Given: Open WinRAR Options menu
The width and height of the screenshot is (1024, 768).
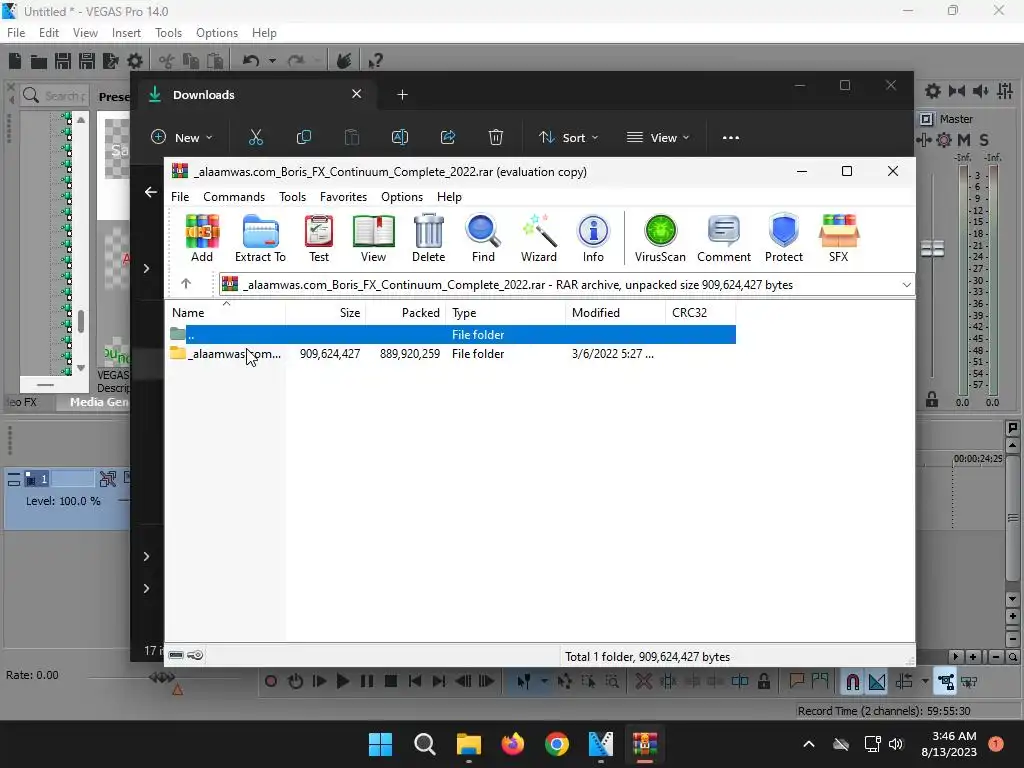Looking at the screenshot, I should tap(402, 197).
